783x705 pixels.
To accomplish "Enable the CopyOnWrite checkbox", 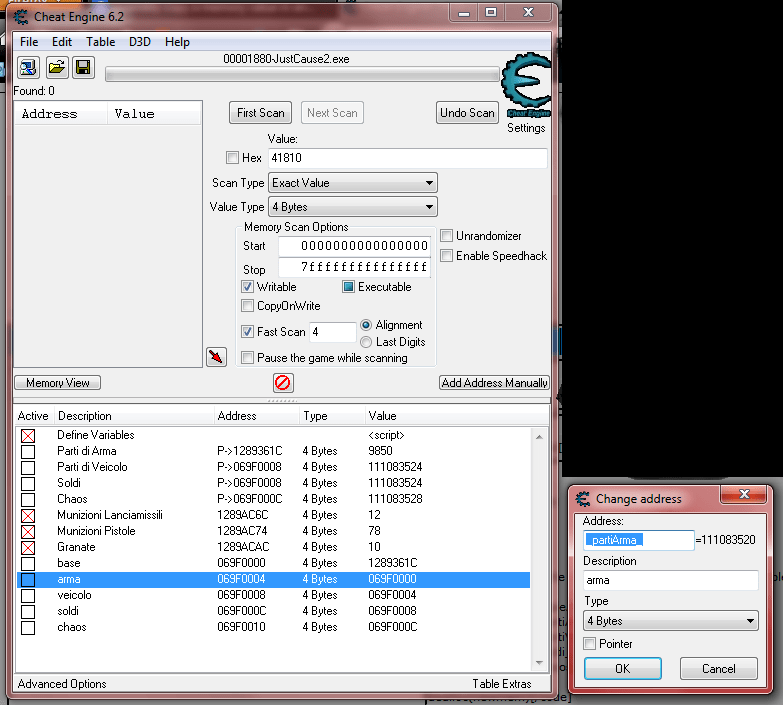I will [247, 306].
